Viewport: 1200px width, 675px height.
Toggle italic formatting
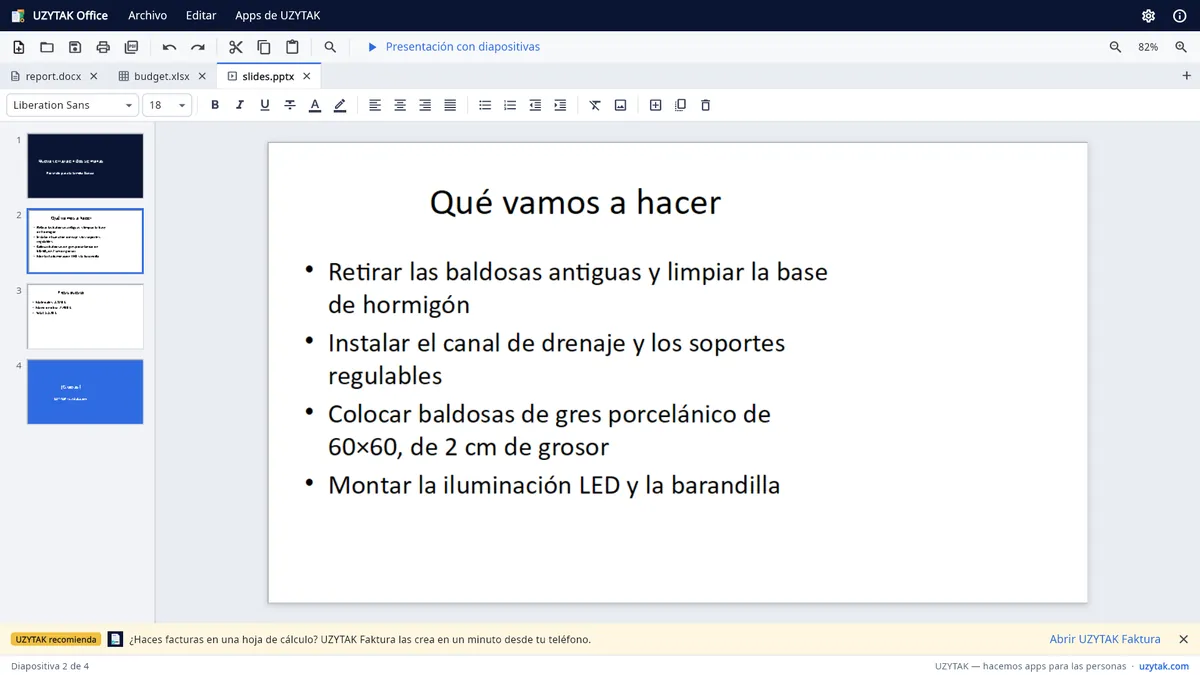pos(240,105)
